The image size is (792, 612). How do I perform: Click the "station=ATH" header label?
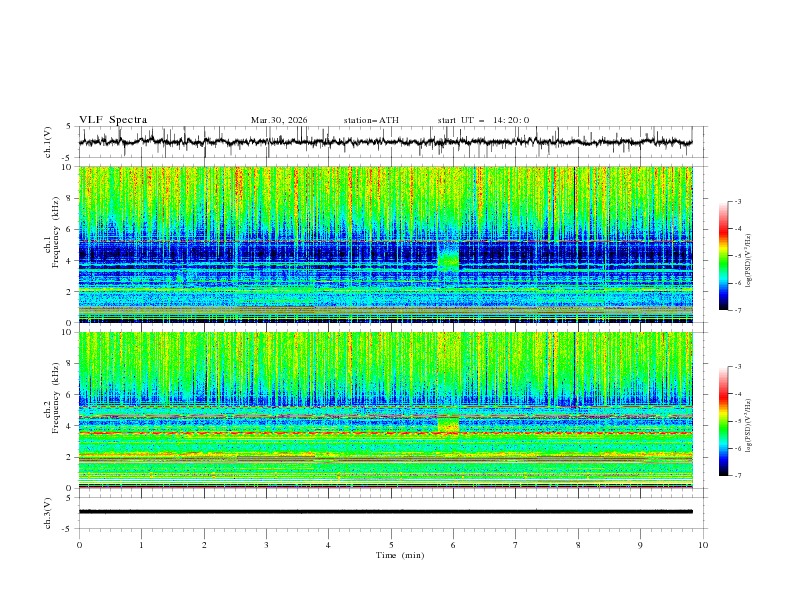pyautogui.click(x=371, y=120)
